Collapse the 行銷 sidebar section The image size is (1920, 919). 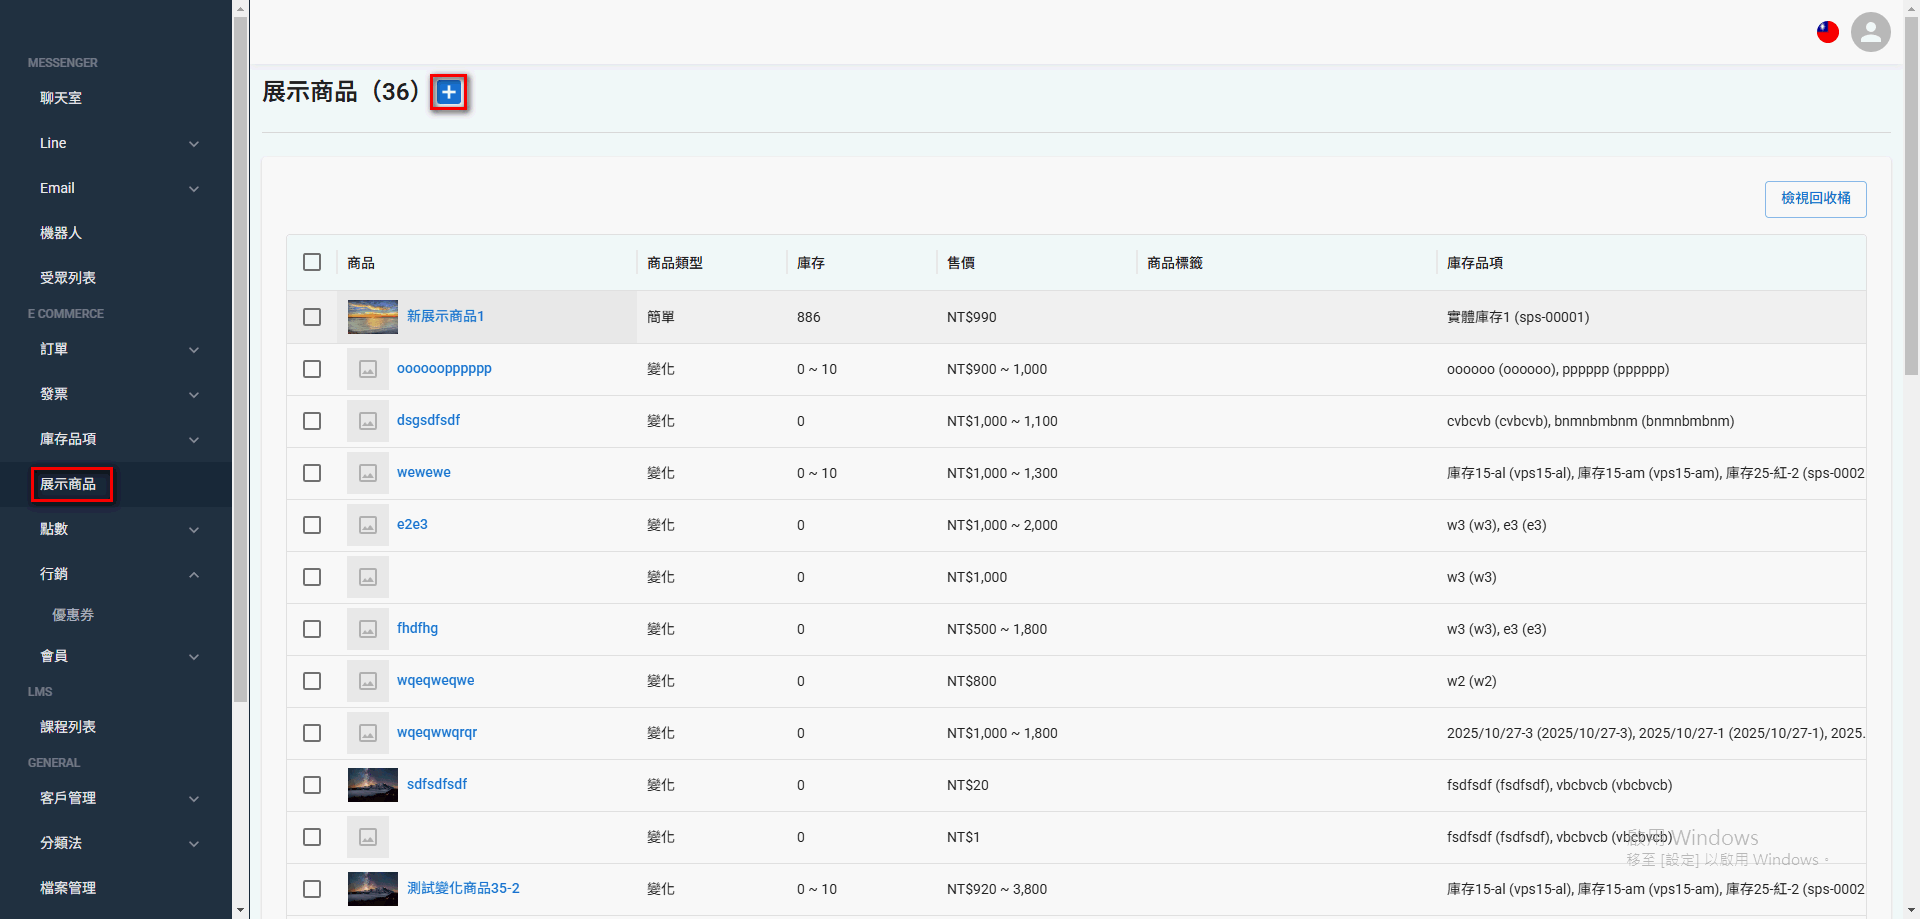(x=116, y=574)
